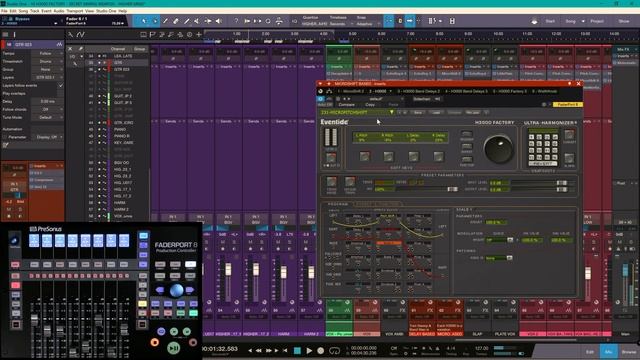The image size is (640, 360).
Task: Click the Copy button in plugin header
Action: pyautogui.click(x=370, y=105)
